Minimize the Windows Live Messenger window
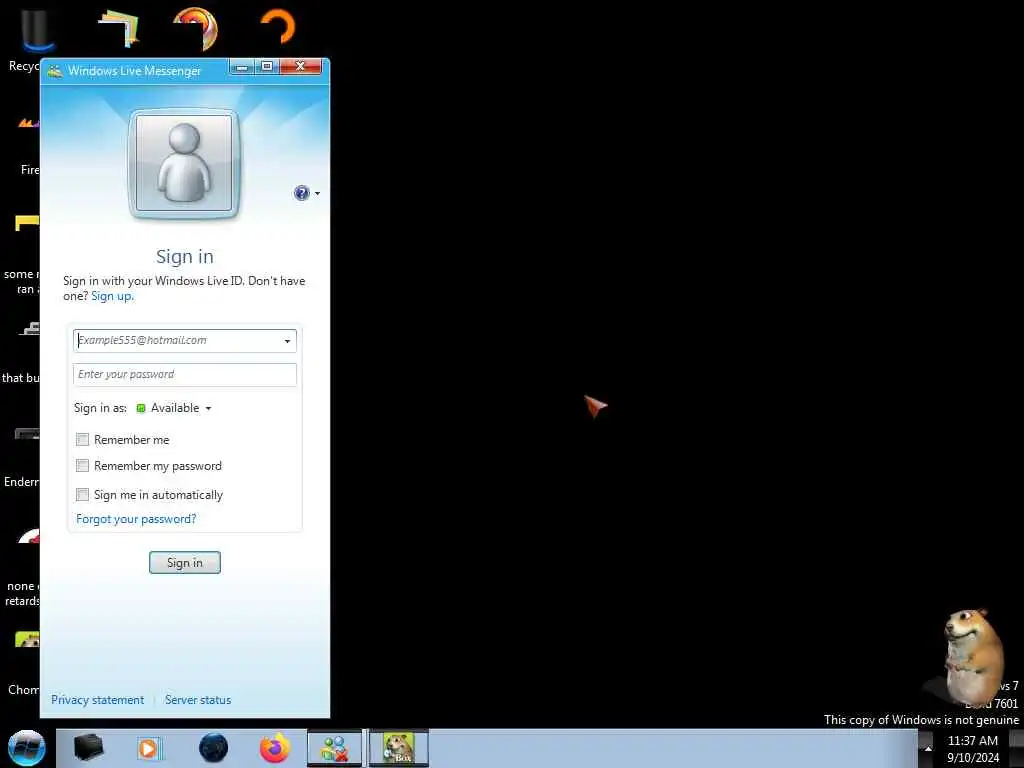Viewport: 1024px width, 768px height. 242,67
